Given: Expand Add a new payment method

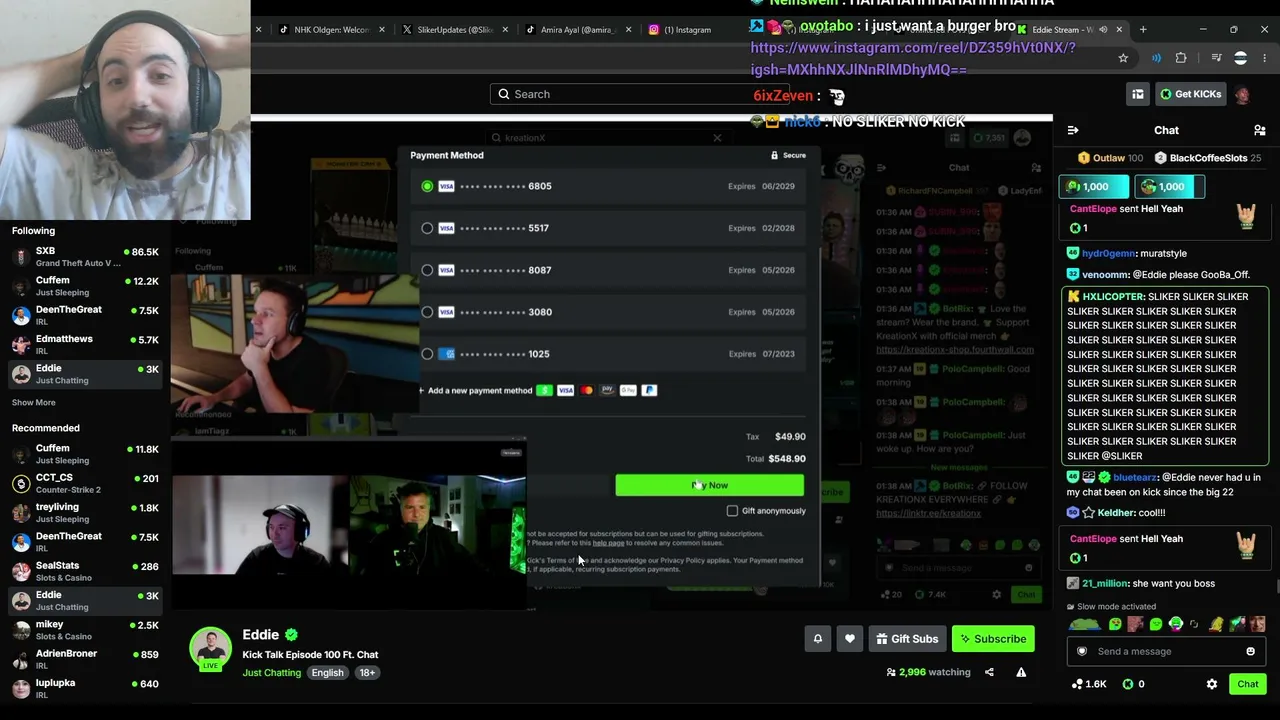Looking at the screenshot, I should [475, 390].
